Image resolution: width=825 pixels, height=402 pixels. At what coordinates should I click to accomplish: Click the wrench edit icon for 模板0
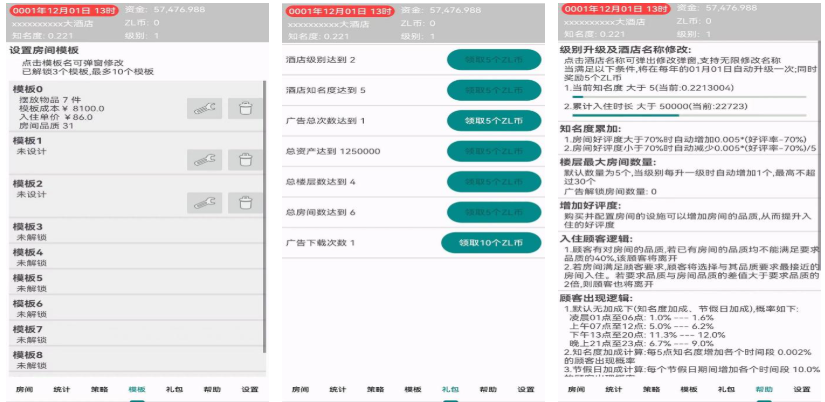pos(204,108)
